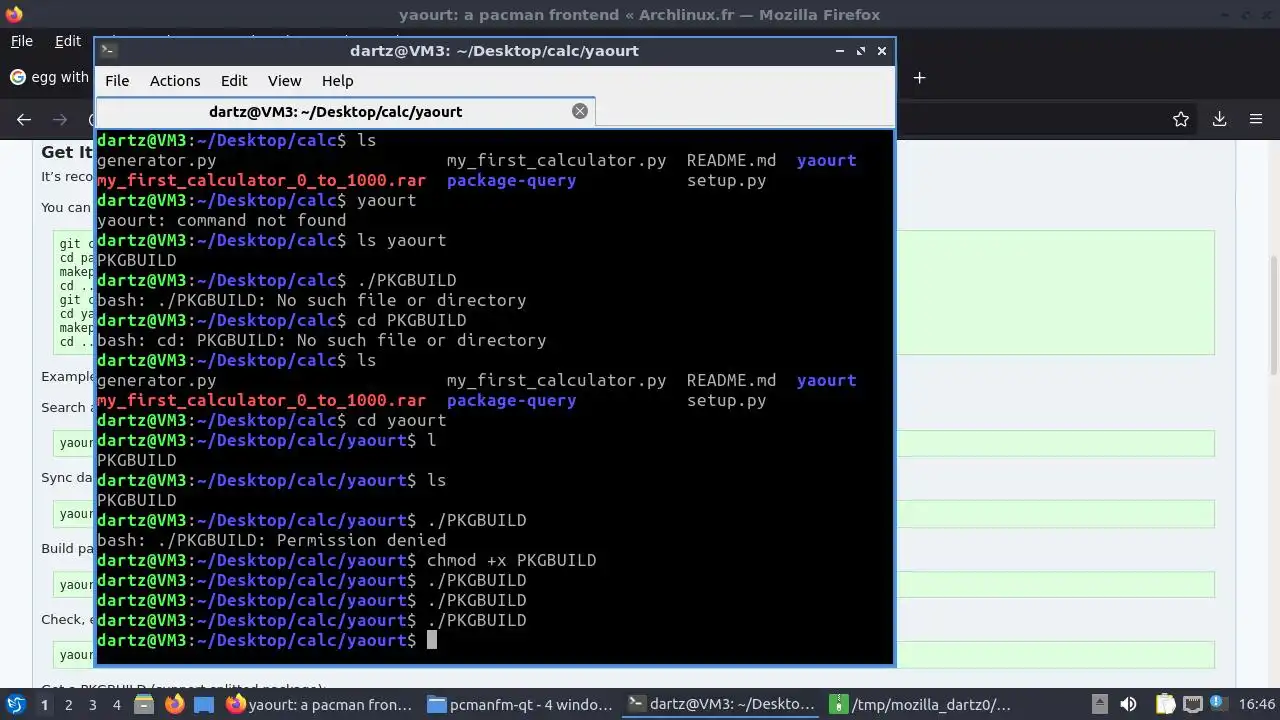Click the notification tray icon beside the clock
1280x720 pixels.
[1219, 704]
